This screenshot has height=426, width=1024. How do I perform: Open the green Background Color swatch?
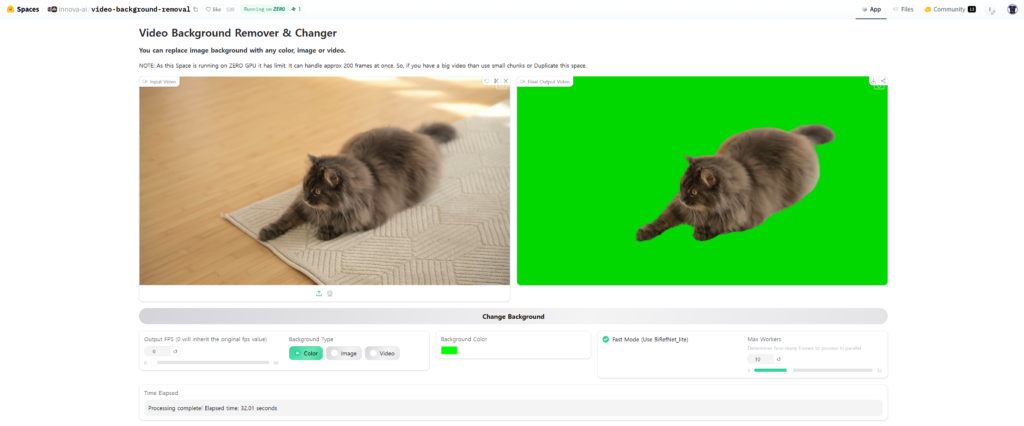449,350
